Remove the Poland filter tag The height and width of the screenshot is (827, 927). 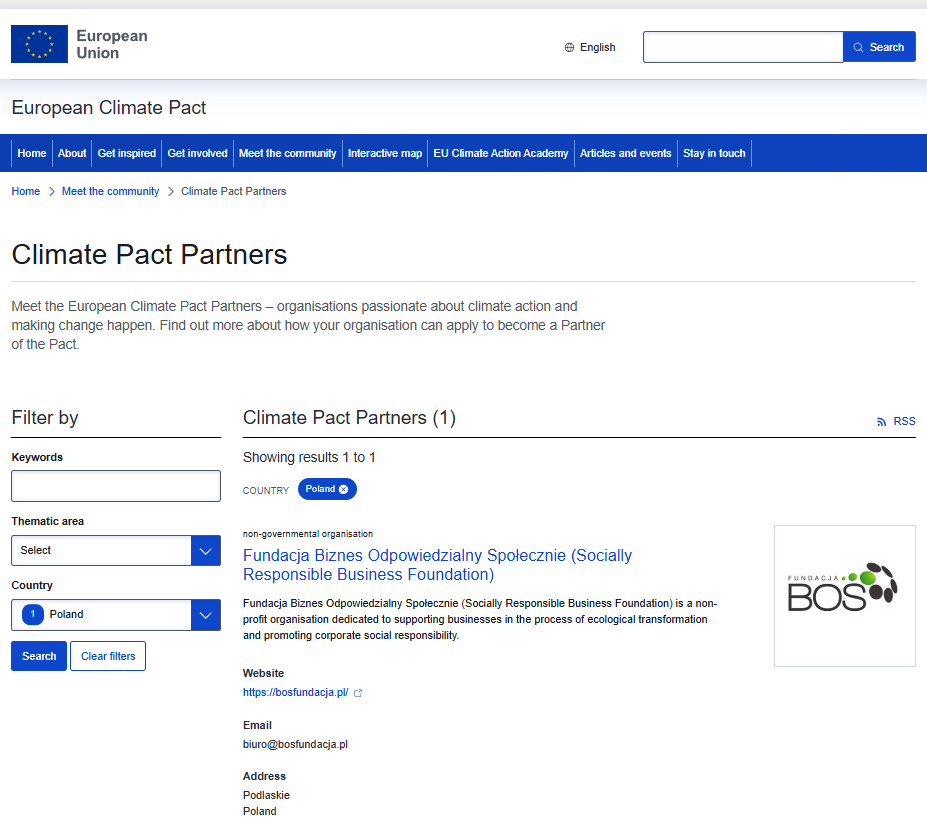pyautogui.click(x=344, y=489)
